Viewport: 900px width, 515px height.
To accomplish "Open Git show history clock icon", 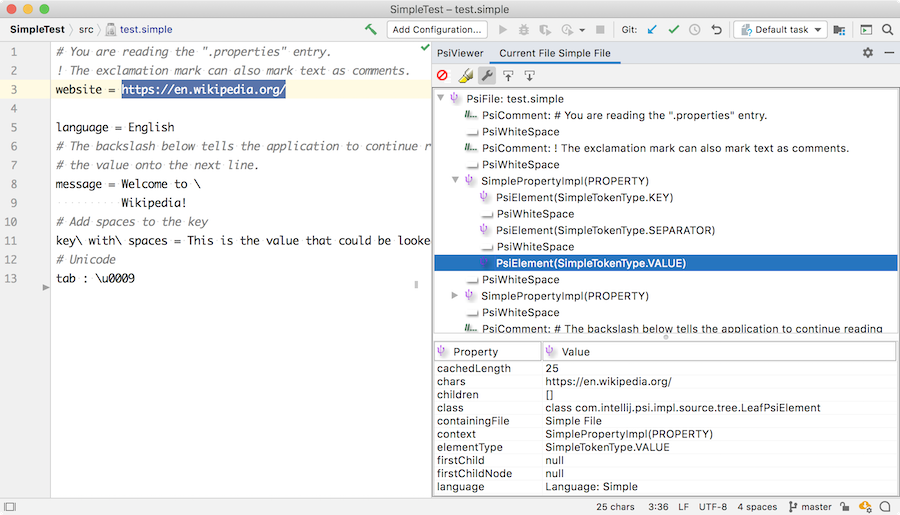I will tap(695, 30).
